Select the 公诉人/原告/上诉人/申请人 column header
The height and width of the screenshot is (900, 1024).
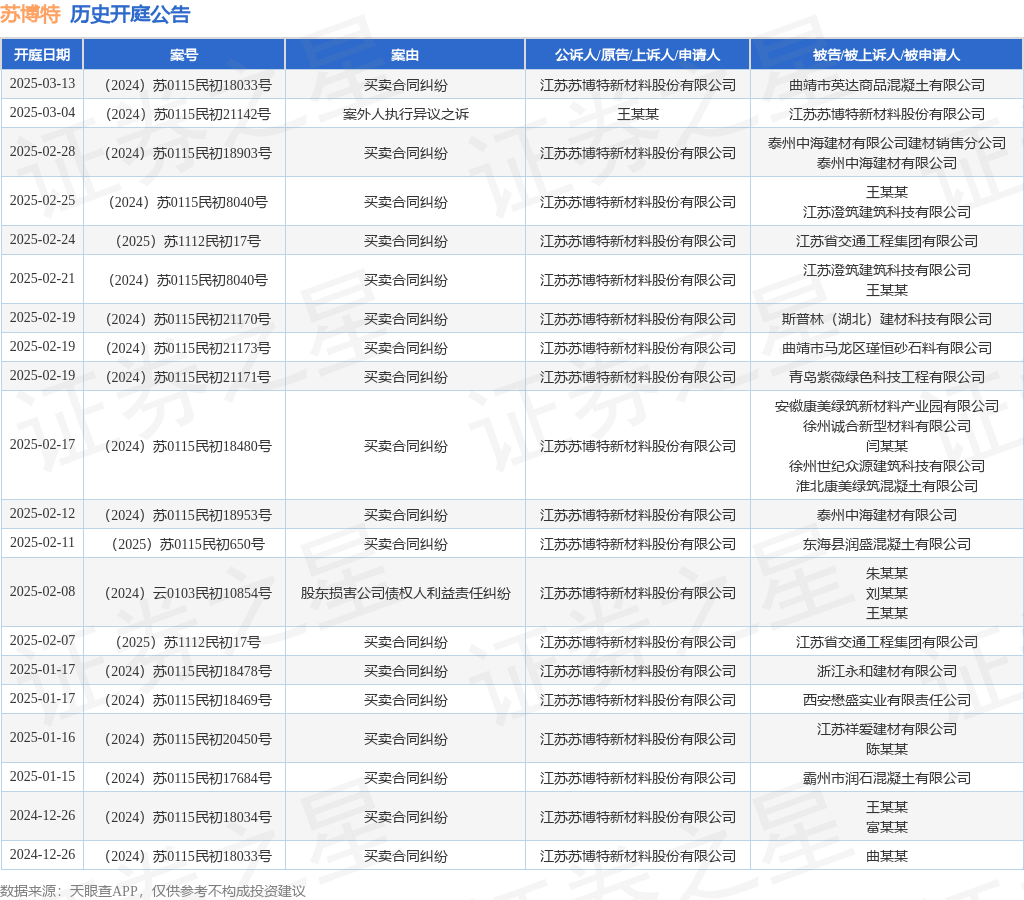[637, 55]
